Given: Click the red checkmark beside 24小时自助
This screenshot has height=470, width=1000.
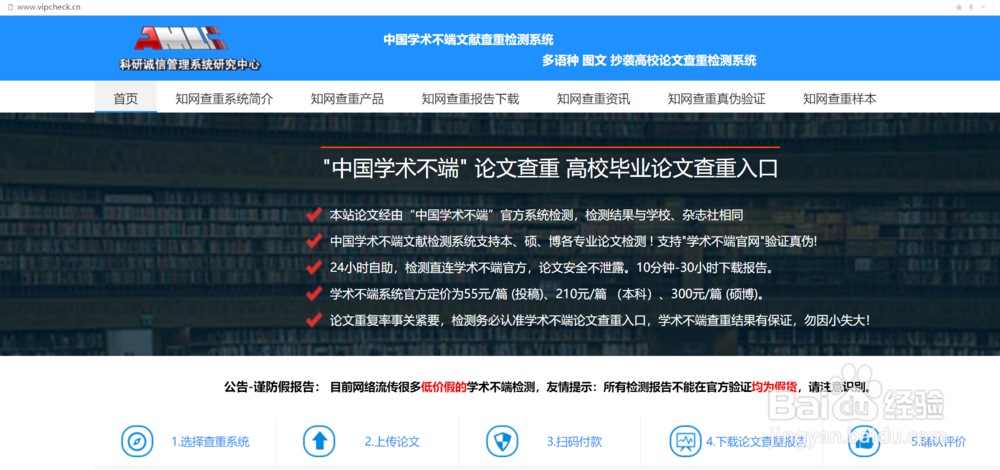Looking at the screenshot, I should point(313,268).
